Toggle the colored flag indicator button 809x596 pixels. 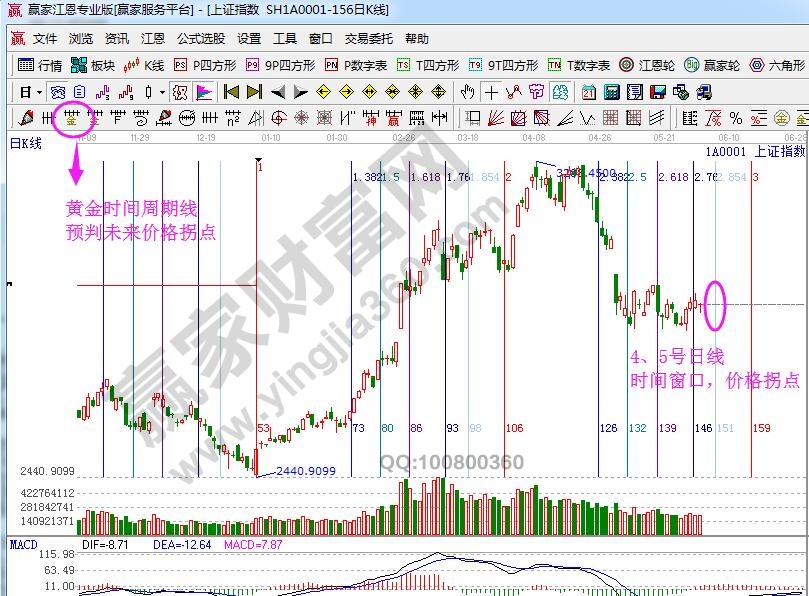point(203,92)
